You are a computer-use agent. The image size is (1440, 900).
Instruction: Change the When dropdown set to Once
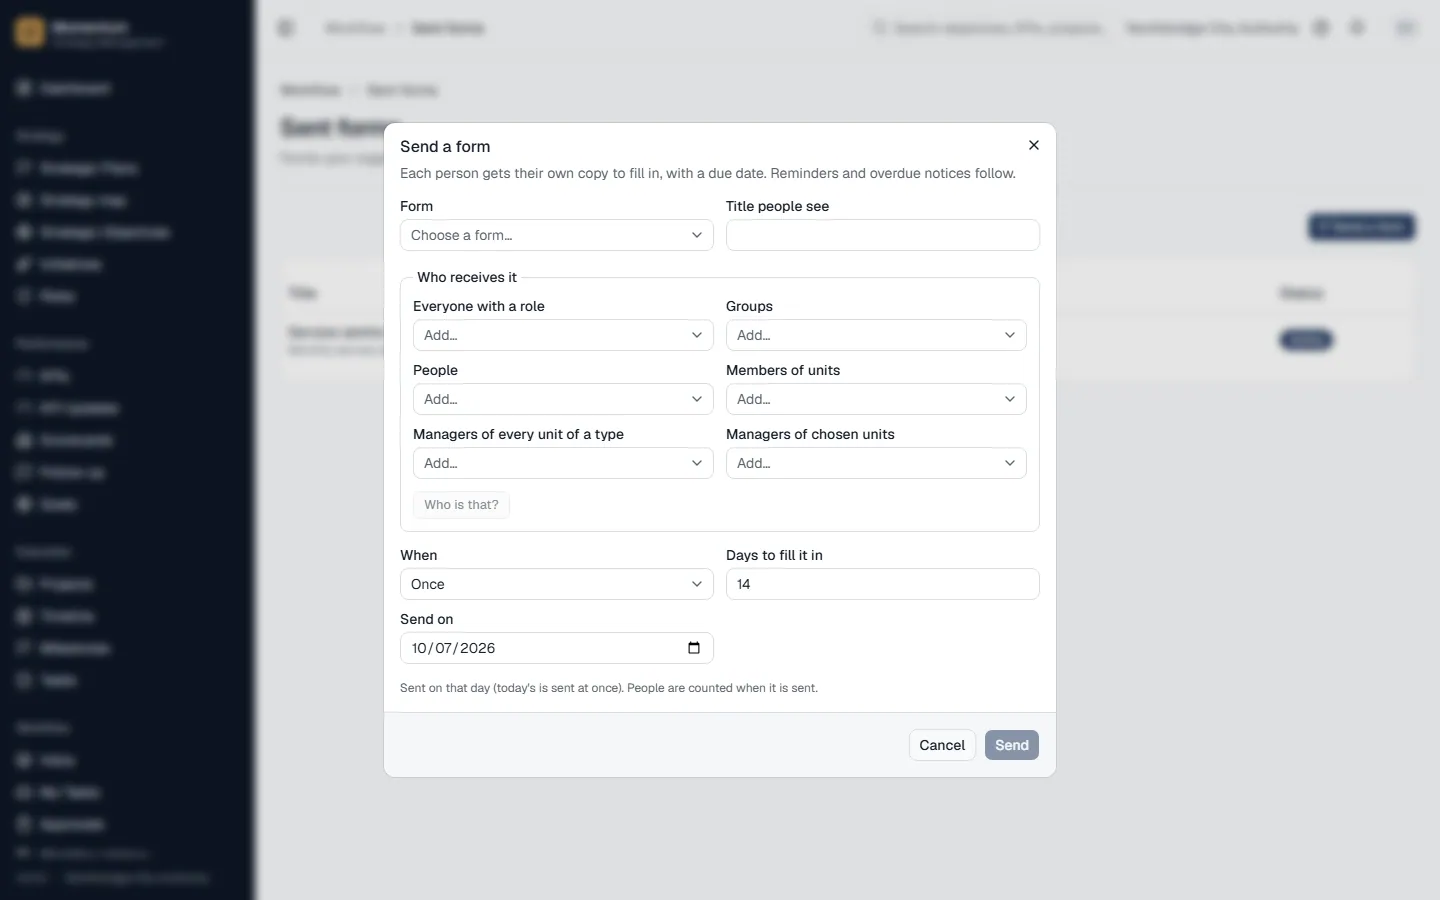556,584
